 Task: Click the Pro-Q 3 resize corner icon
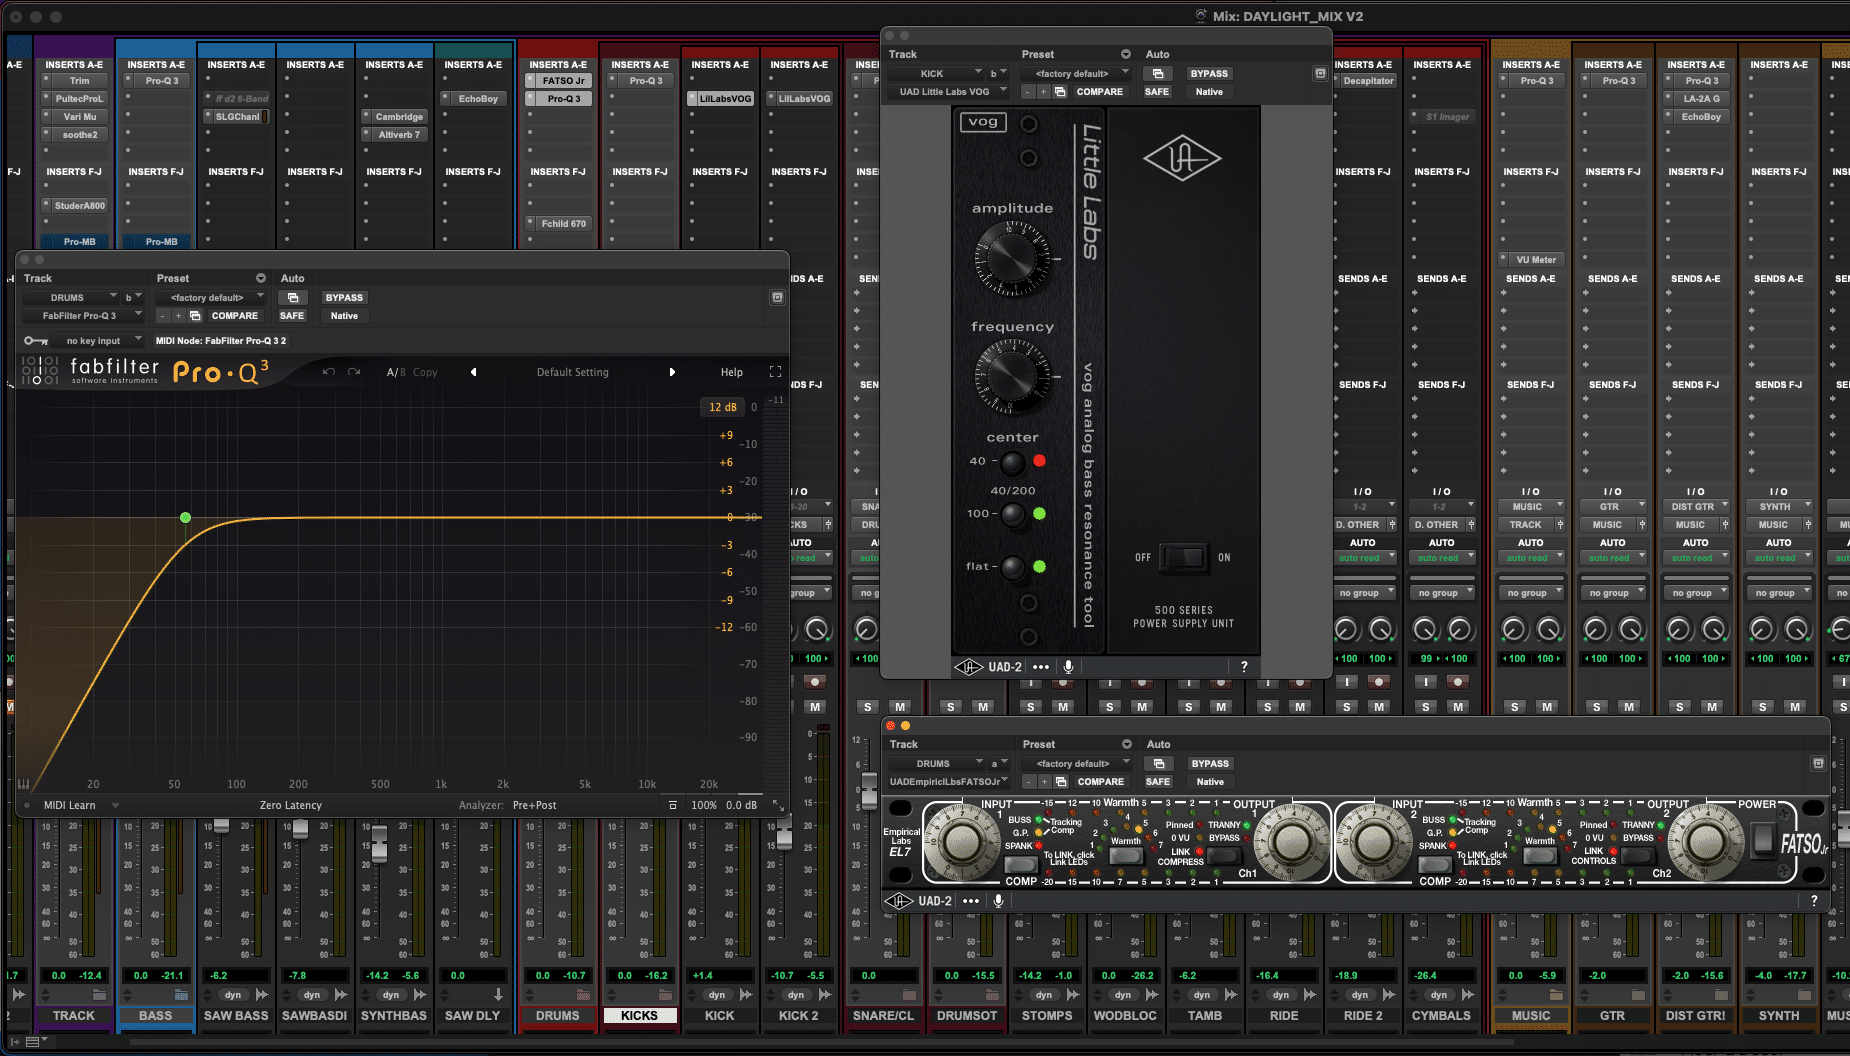pos(778,805)
